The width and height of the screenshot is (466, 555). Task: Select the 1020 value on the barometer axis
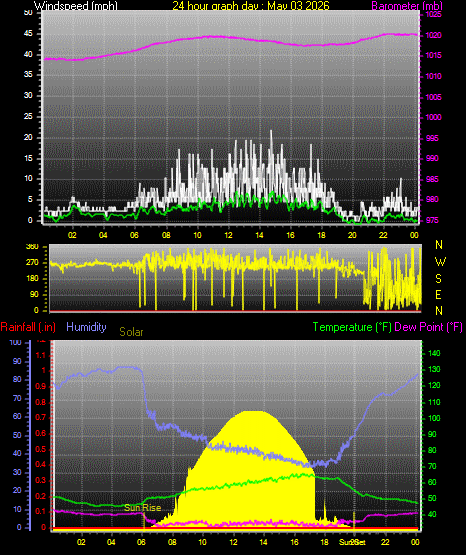(x=433, y=35)
